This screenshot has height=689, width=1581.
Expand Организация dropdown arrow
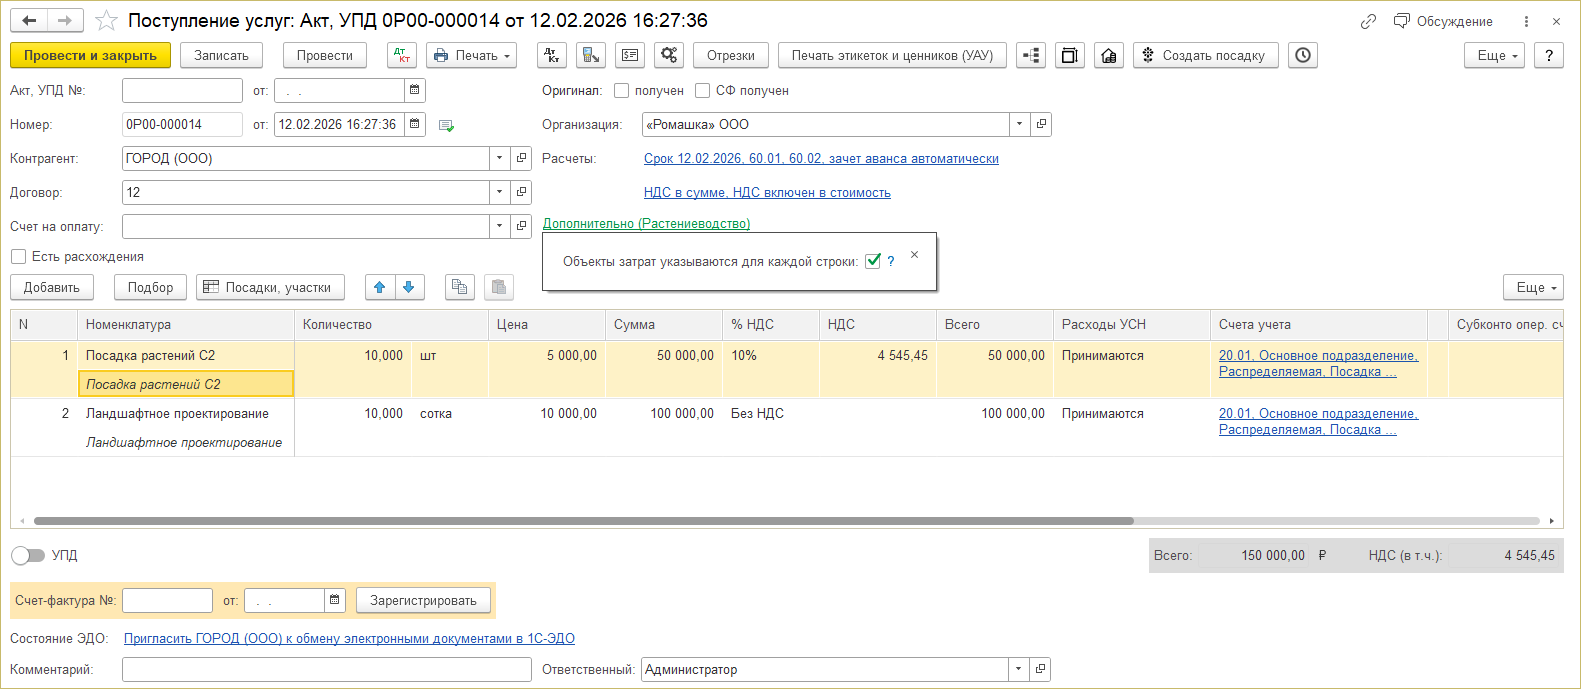pos(1020,124)
